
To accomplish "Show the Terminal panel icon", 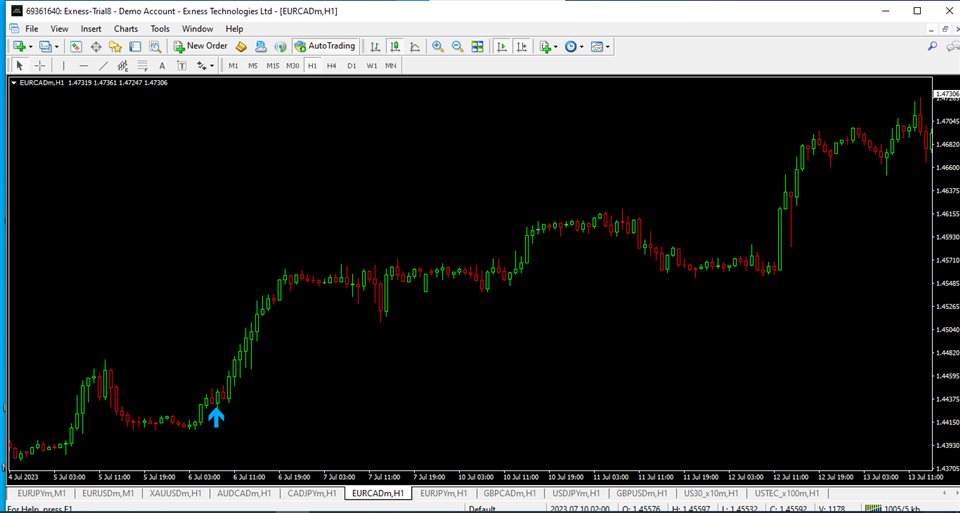I will point(135,47).
